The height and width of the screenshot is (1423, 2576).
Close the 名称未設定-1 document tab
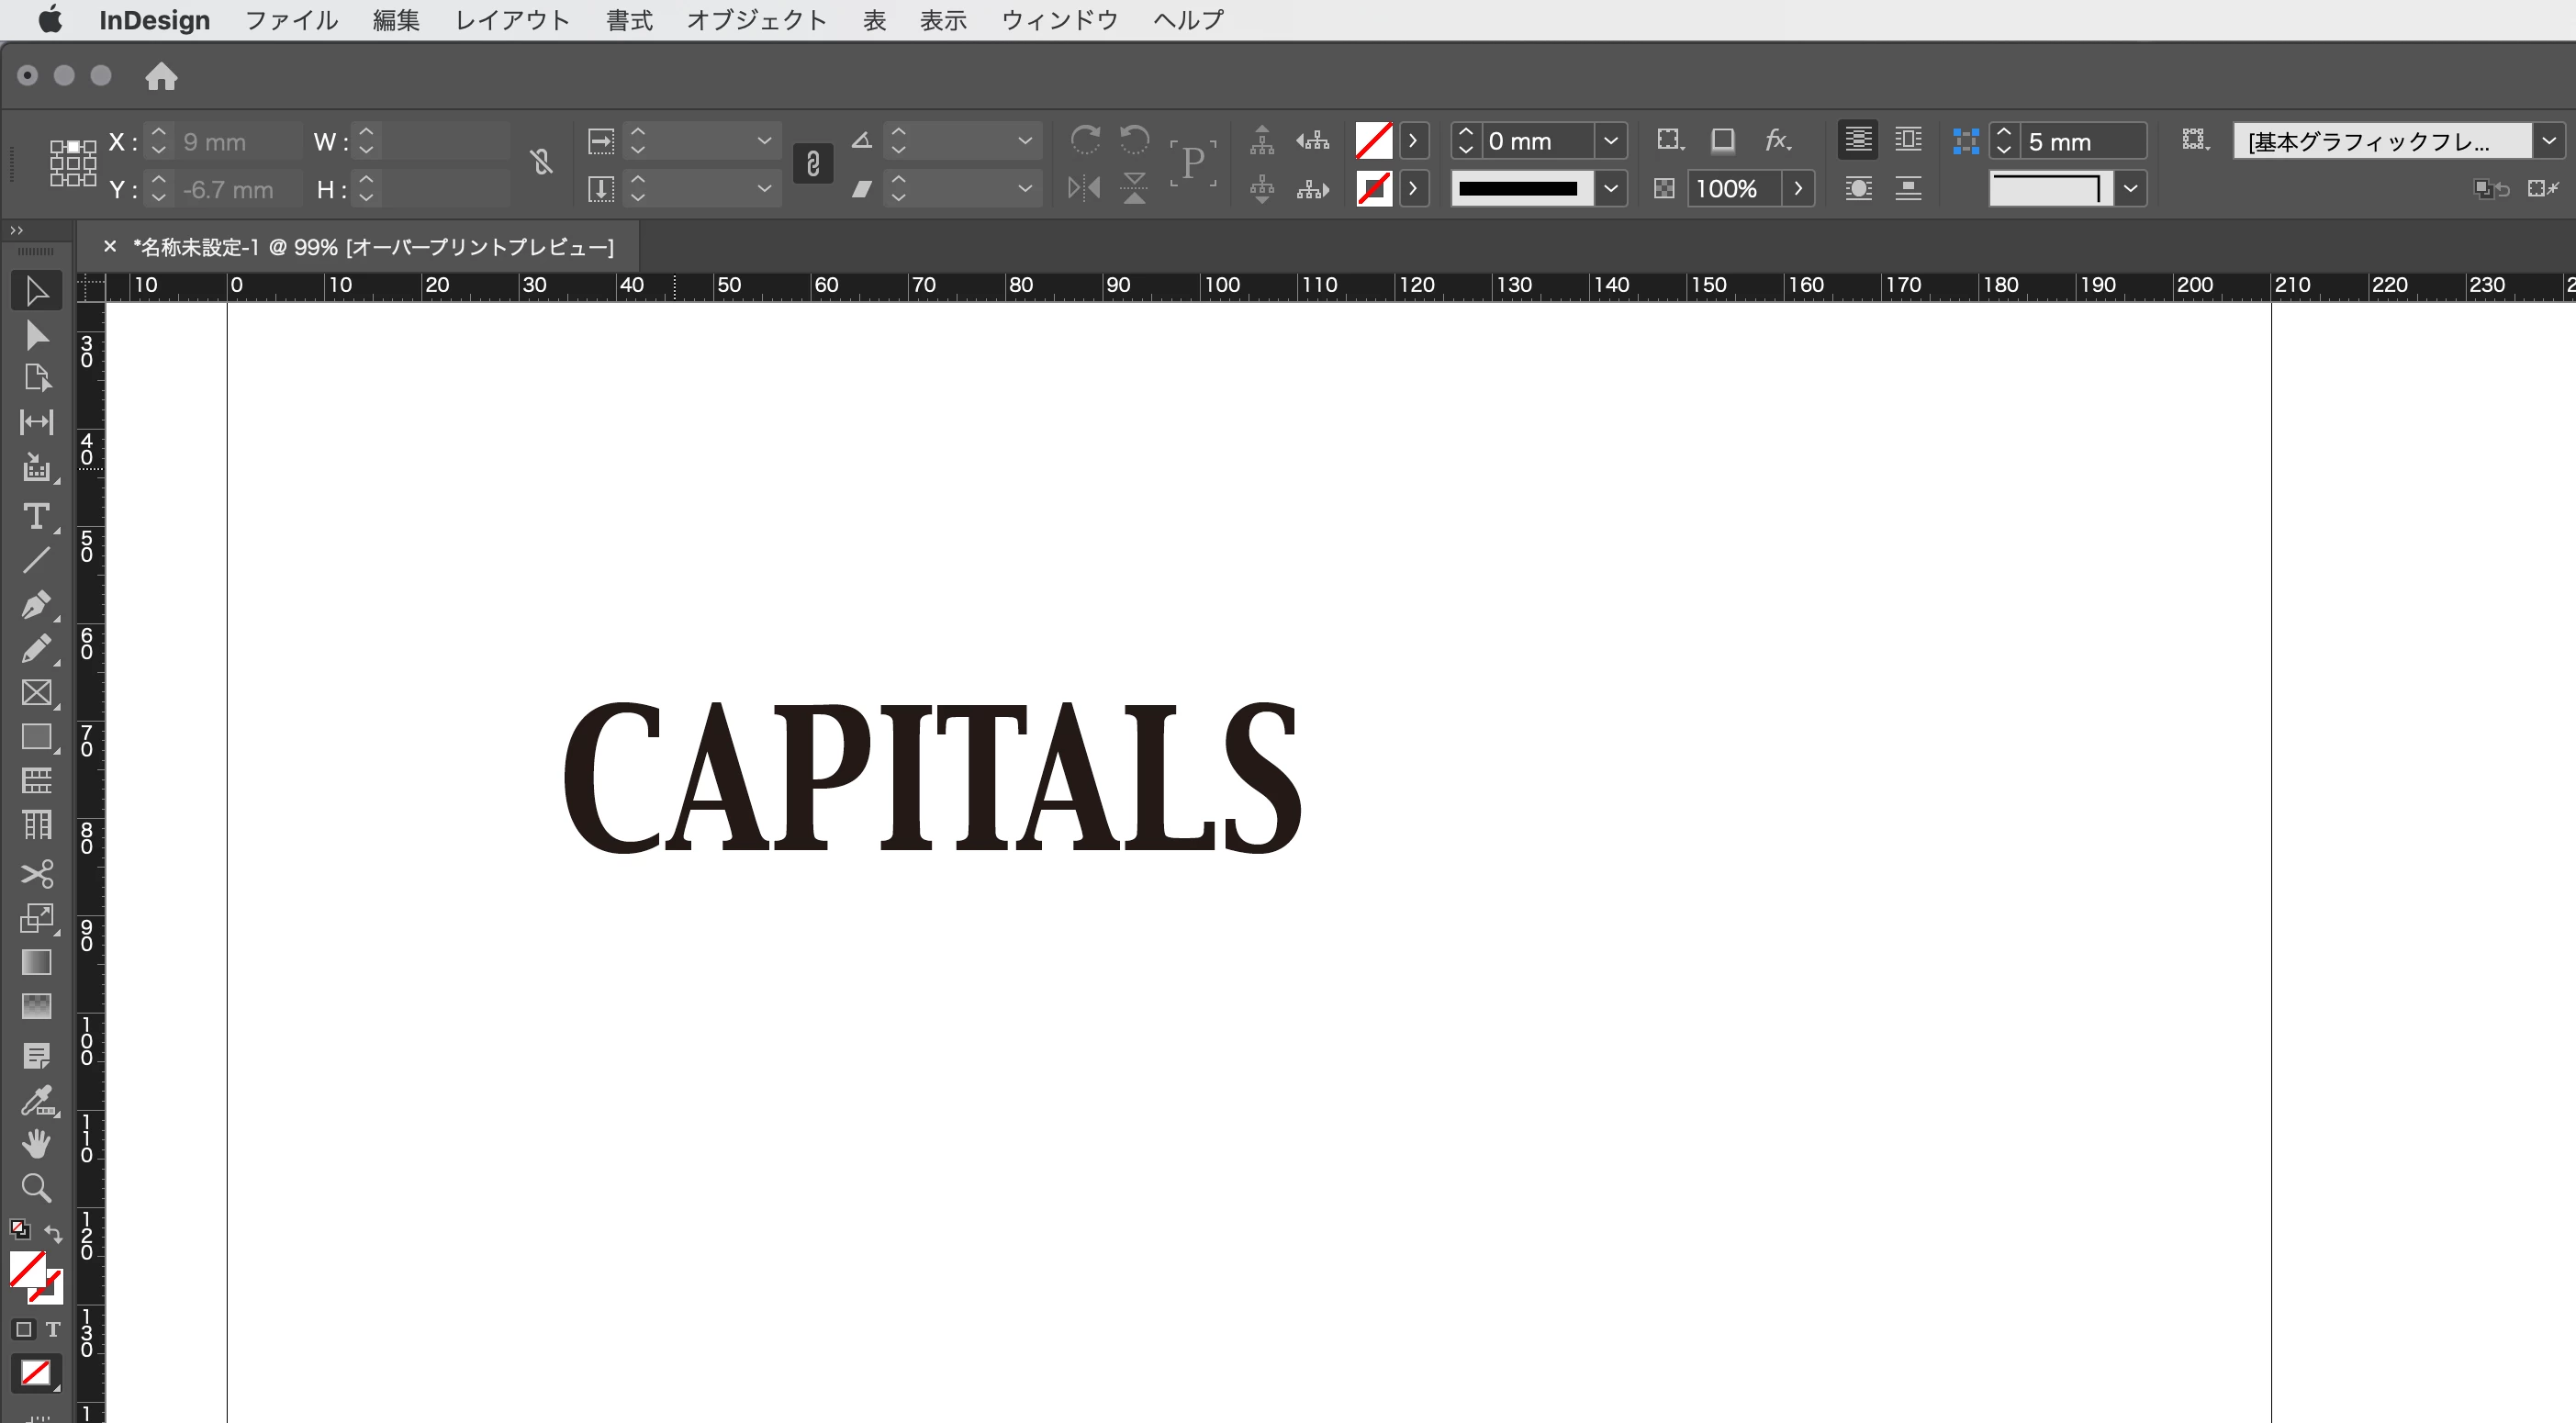(110, 246)
